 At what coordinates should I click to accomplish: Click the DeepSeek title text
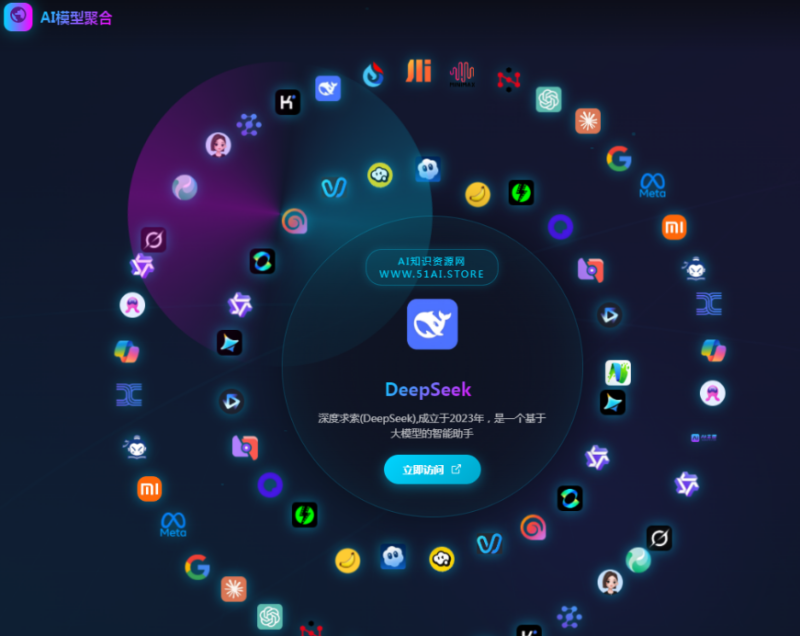click(x=428, y=390)
